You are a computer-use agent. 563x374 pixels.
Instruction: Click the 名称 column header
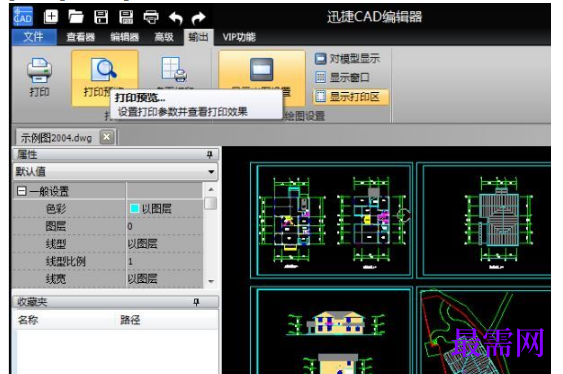click(x=28, y=320)
